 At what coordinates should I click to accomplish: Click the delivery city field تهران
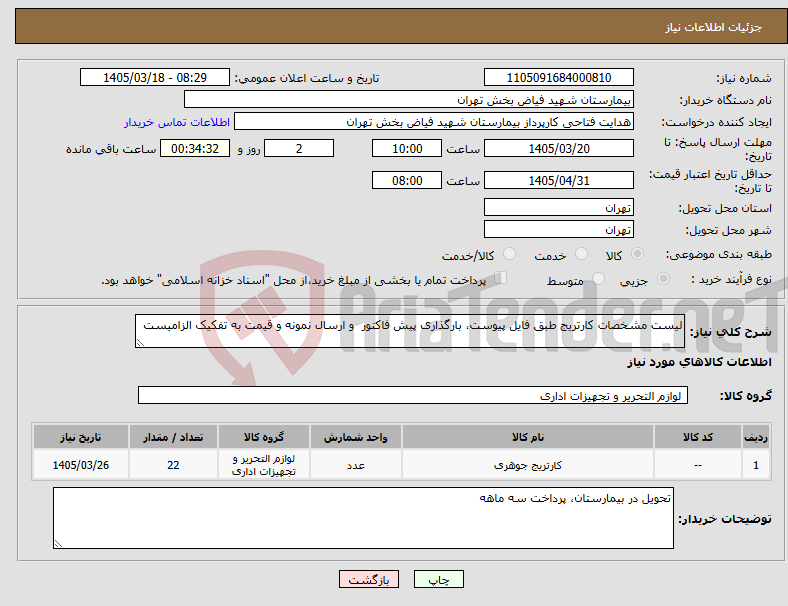pyautogui.click(x=559, y=229)
